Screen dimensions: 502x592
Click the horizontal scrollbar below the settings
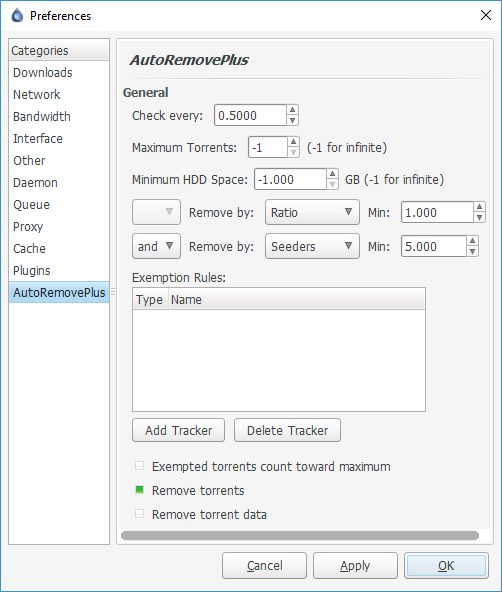coord(300,535)
